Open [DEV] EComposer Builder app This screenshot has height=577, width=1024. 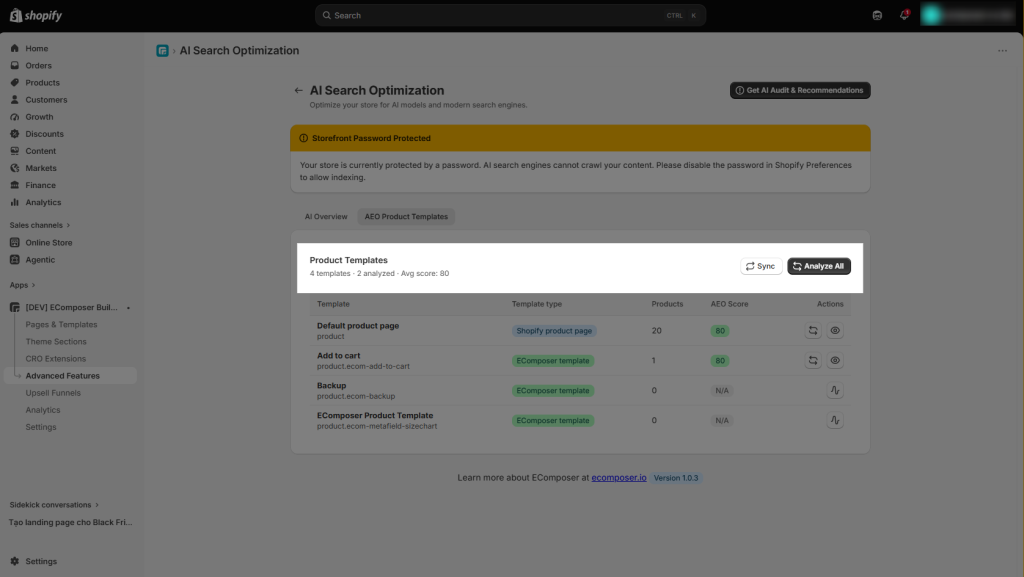tap(71, 307)
